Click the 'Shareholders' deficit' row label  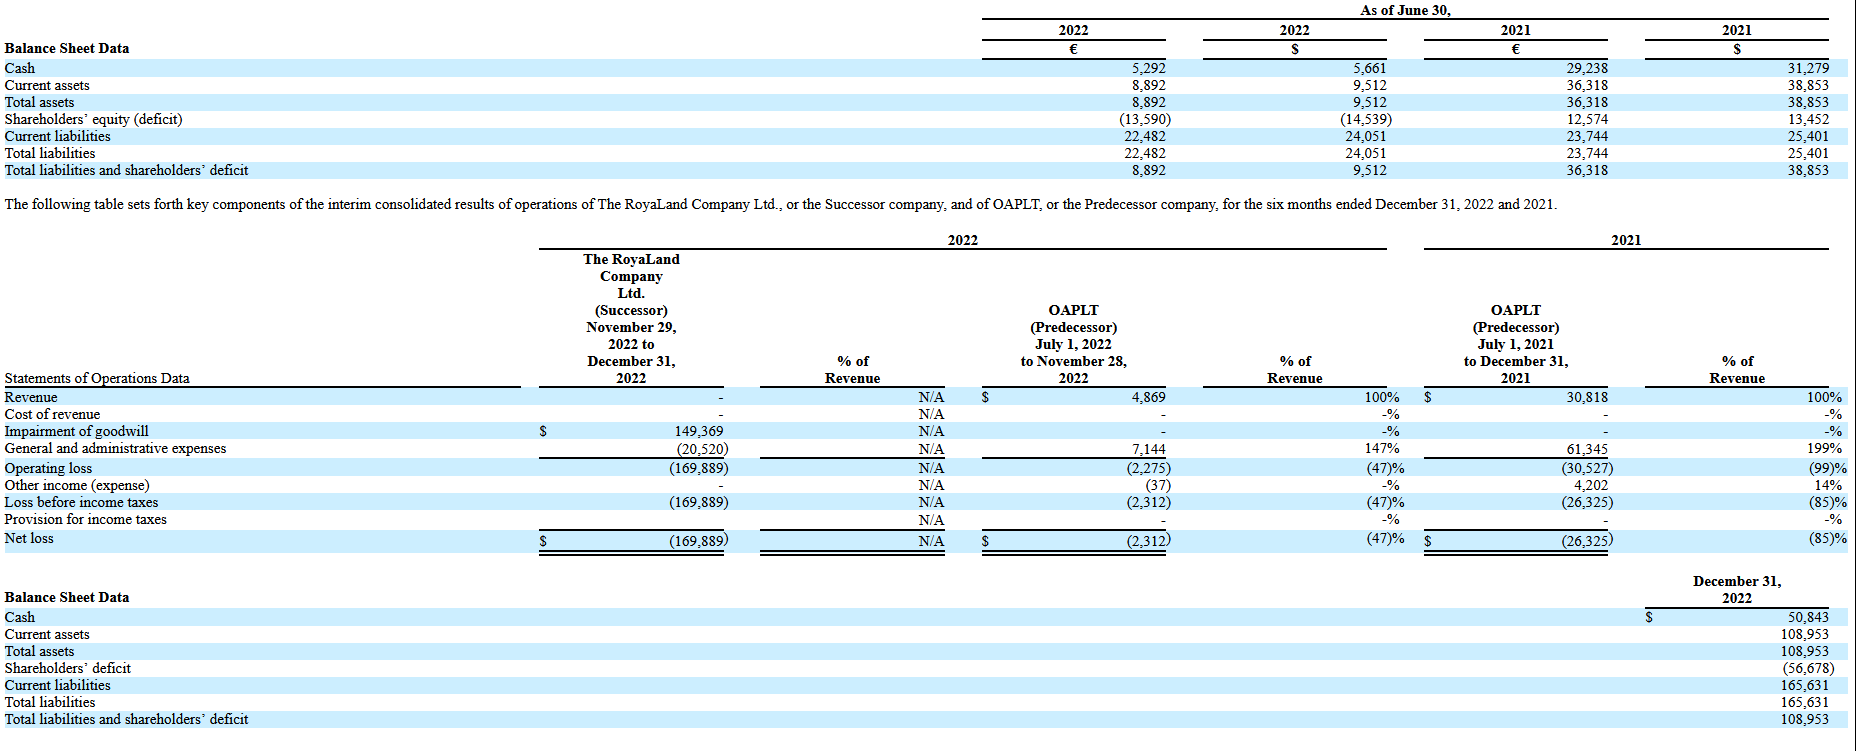click(x=67, y=668)
